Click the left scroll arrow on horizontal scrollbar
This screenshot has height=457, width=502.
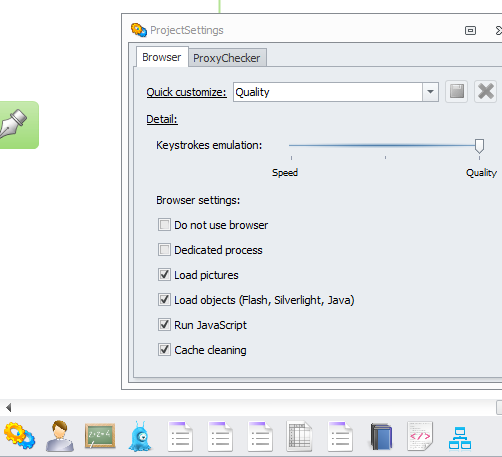coord(9,407)
